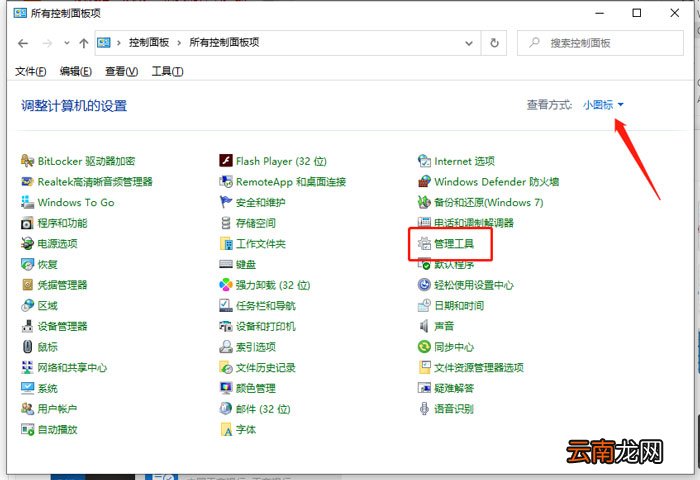Screen dimensions: 700x480
Task: Open the 设备管理器 icon
Action: click(27, 326)
